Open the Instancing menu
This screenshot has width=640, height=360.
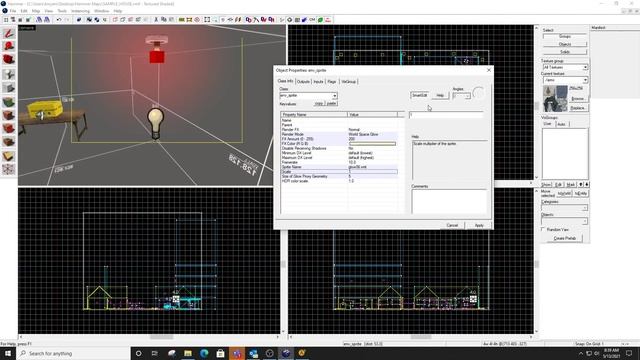[80, 11]
